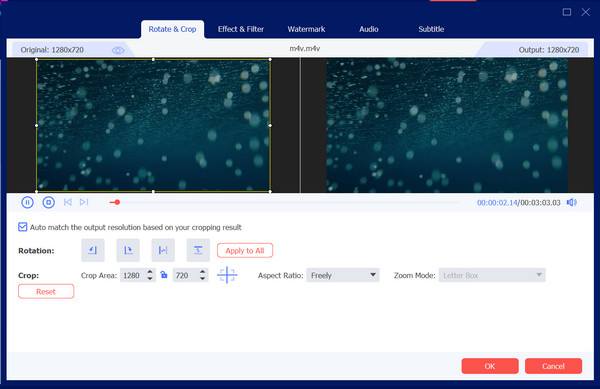Click the Original: 1280x720 label
The height and width of the screenshot is (389, 600).
tap(52, 50)
